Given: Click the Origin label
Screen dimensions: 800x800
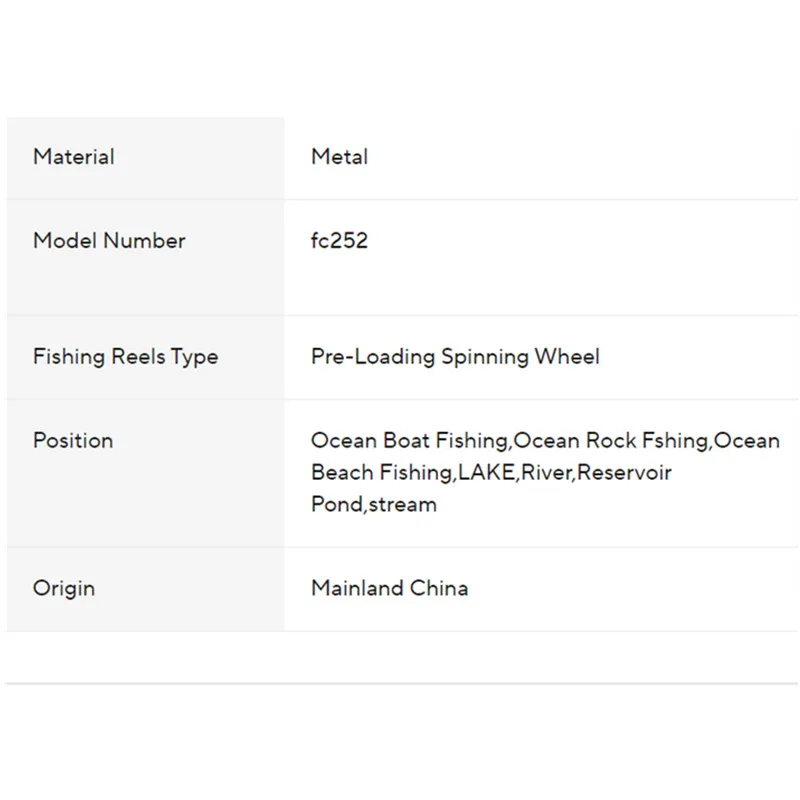Looking at the screenshot, I should point(65,588).
